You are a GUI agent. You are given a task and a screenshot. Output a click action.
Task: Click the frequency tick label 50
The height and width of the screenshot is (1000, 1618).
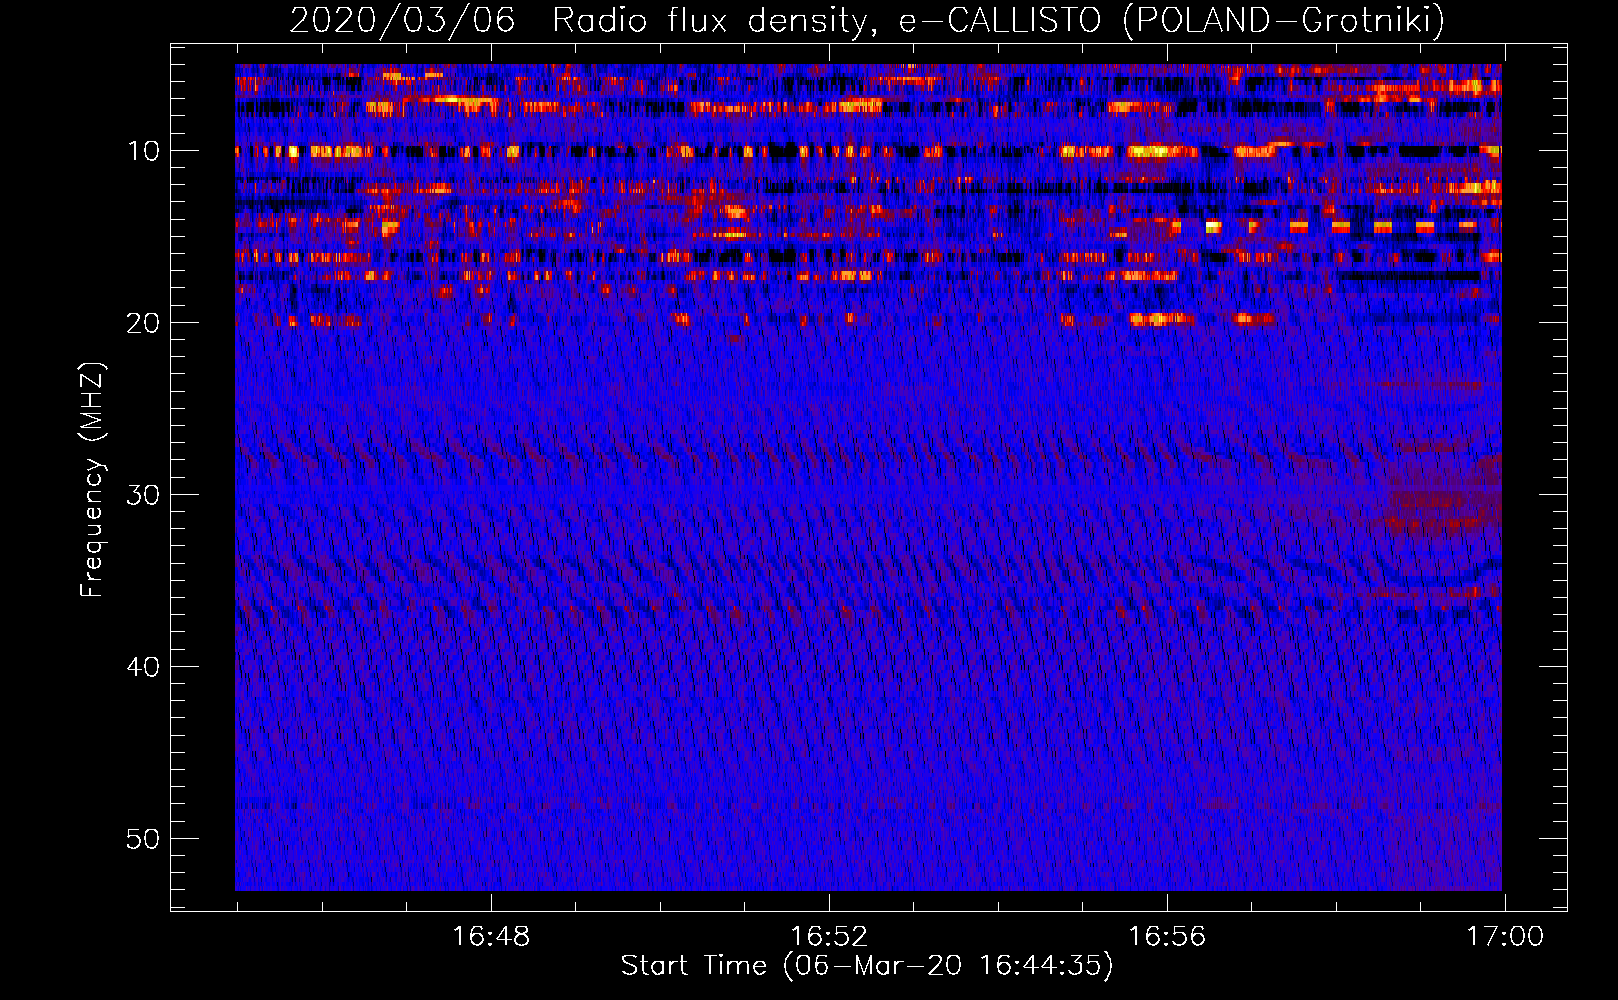[x=144, y=839]
